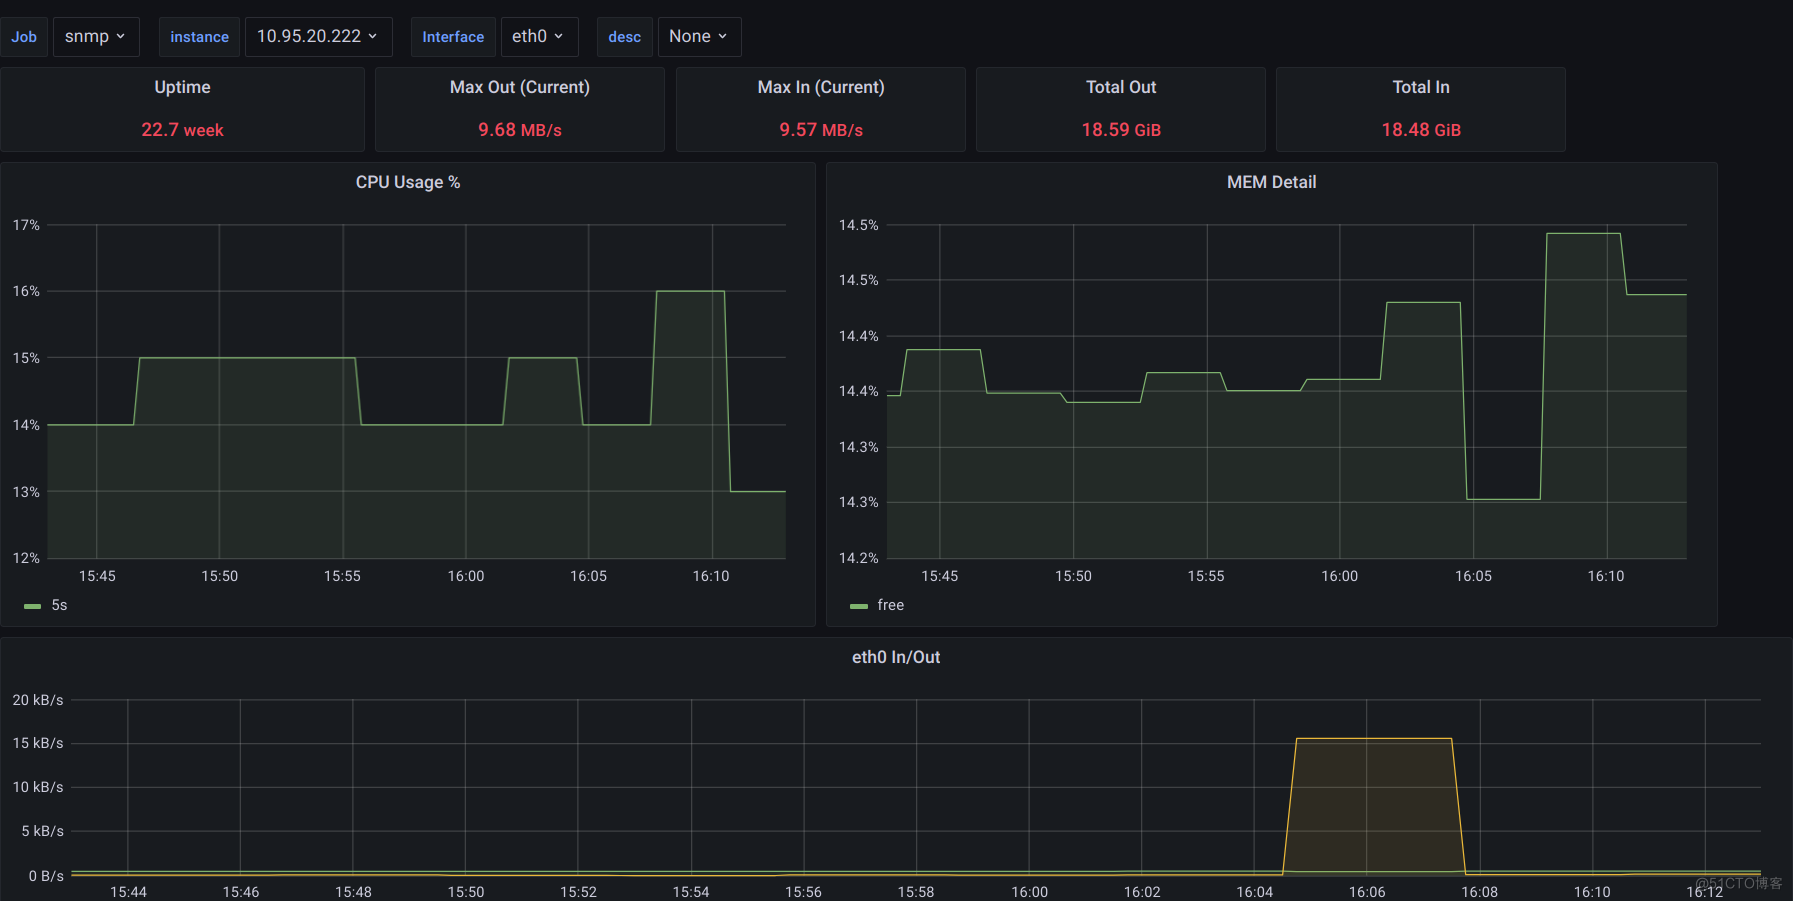
Task: Click the Interface variable label
Action: (x=453, y=37)
